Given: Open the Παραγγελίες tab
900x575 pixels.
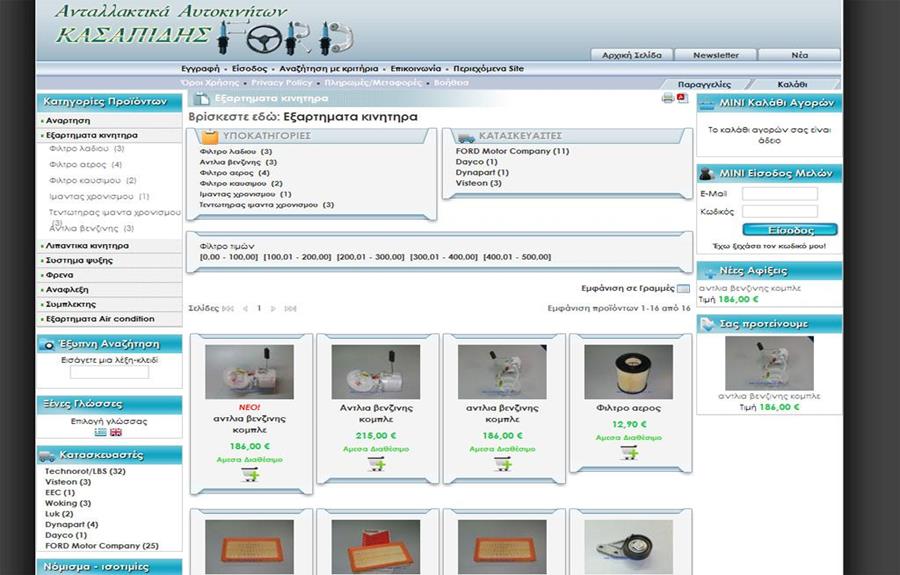Looking at the screenshot, I should pyautogui.click(x=704, y=84).
